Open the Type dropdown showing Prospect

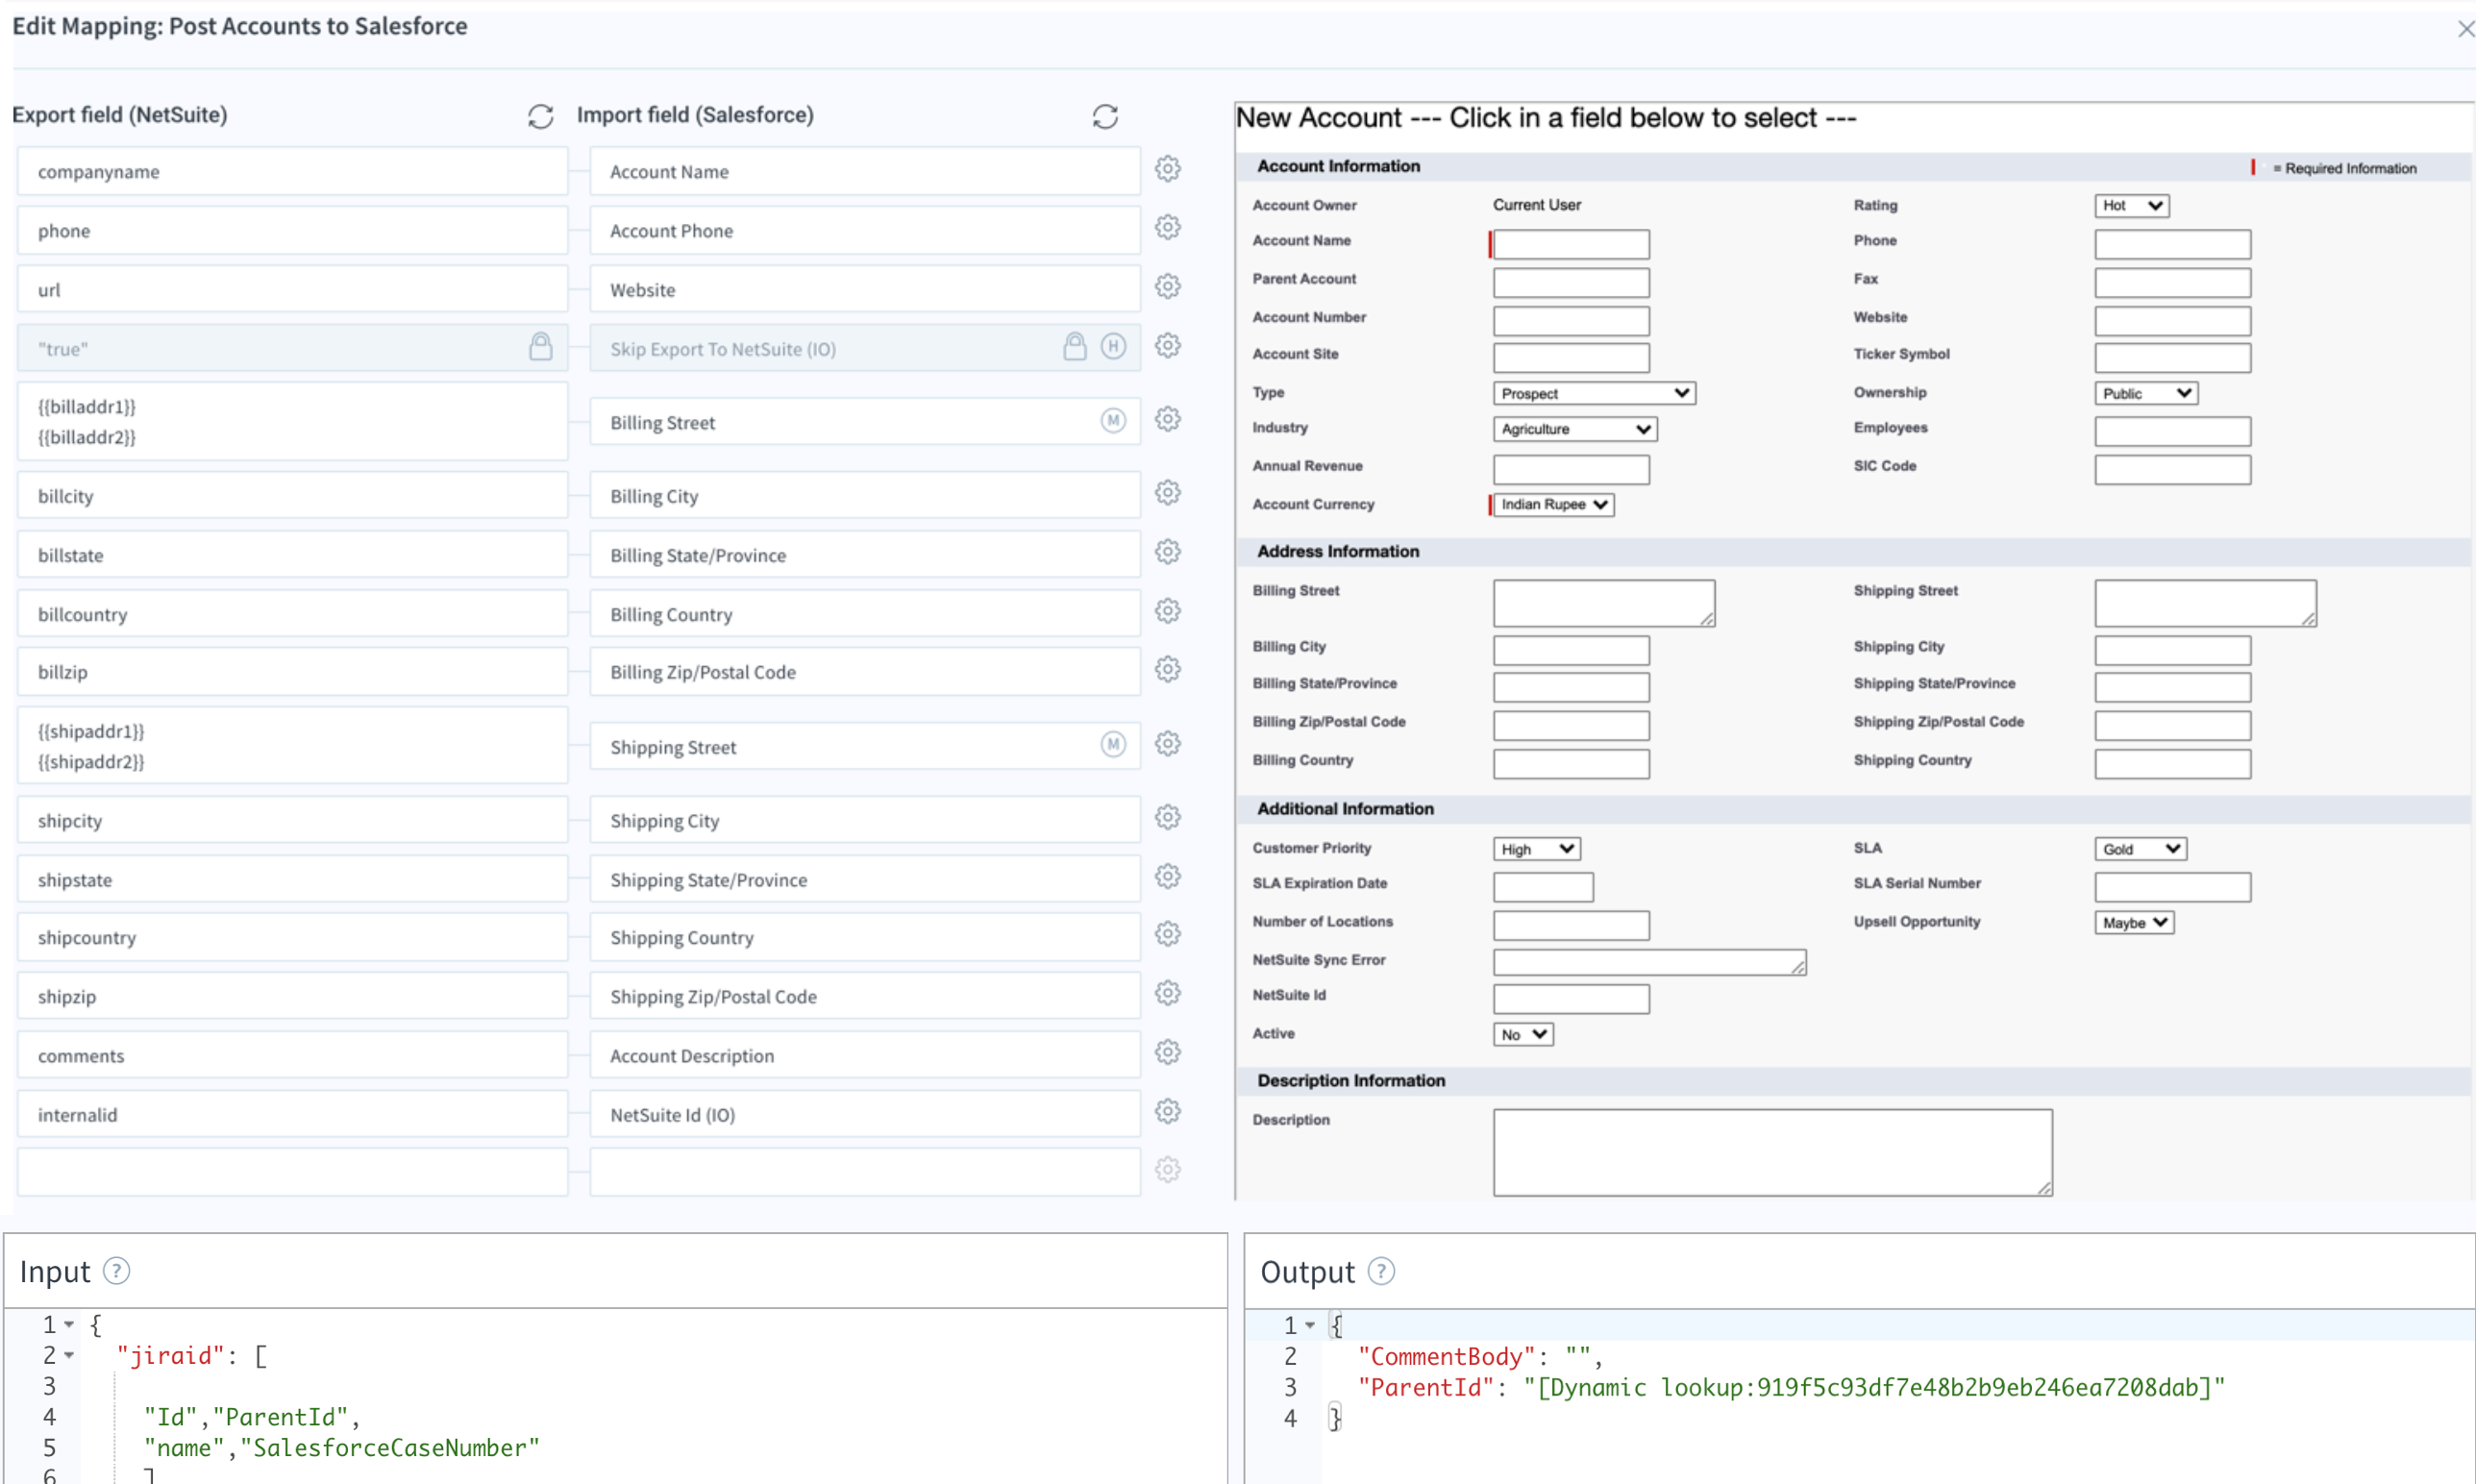pyautogui.click(x=1594, y=394)
